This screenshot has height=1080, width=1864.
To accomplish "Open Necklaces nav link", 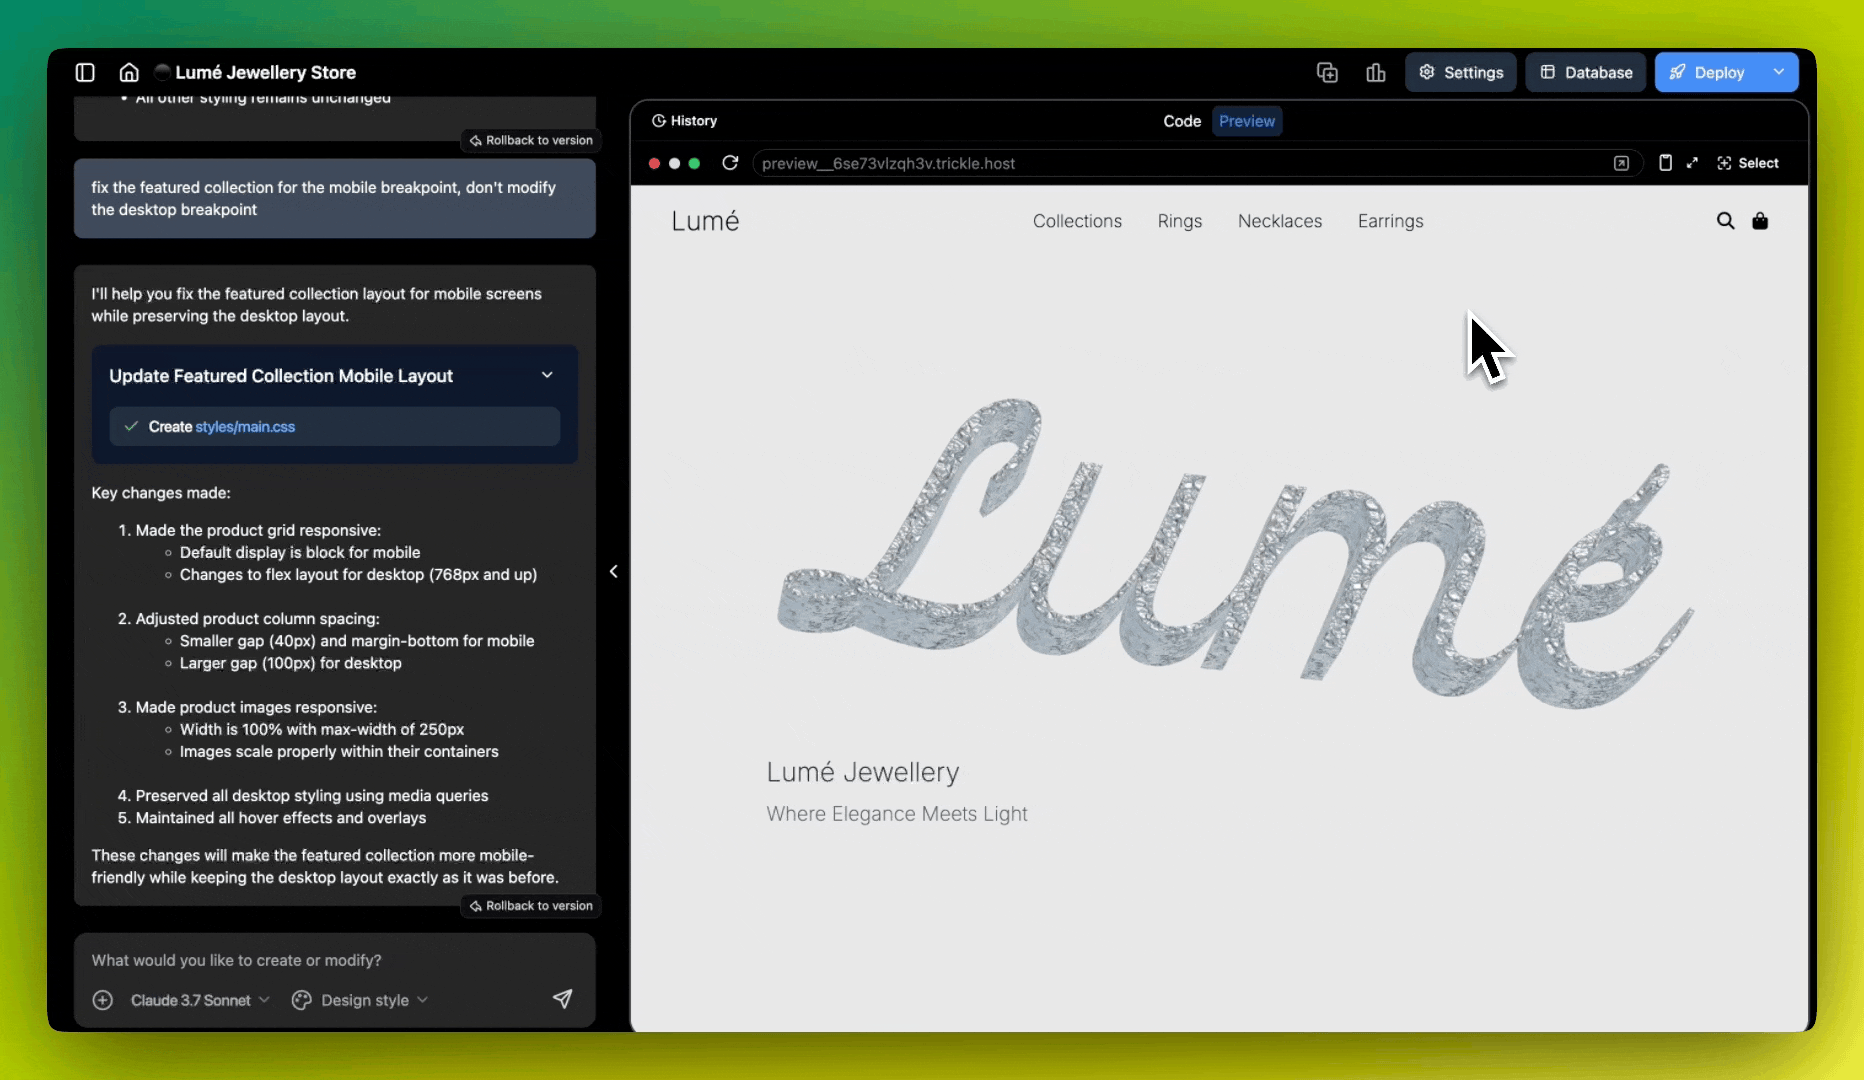I will tap(1280, 221).
